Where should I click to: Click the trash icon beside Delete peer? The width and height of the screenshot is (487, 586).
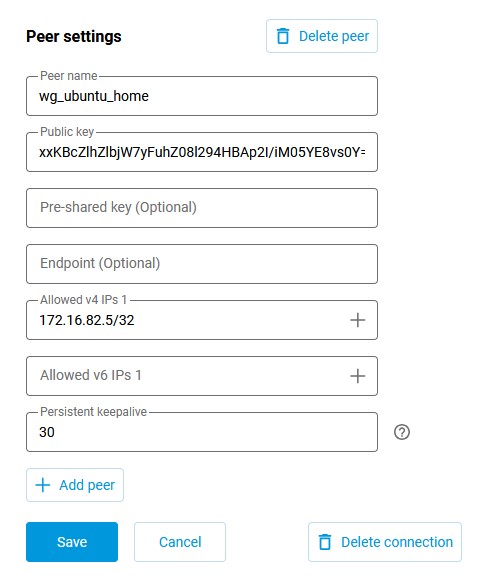point(283,36)
